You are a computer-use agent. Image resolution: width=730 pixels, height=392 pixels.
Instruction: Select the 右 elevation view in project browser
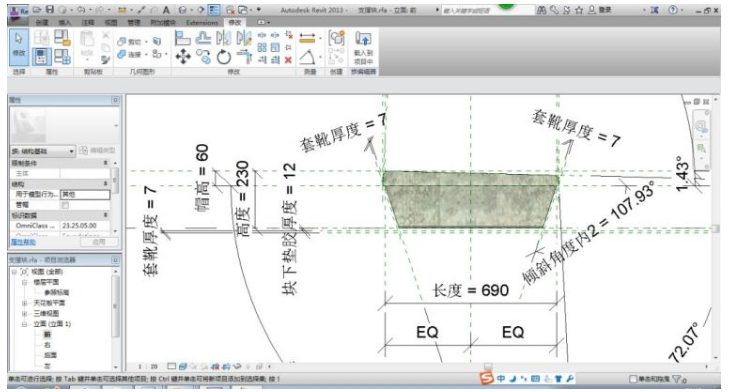[47, 345]
